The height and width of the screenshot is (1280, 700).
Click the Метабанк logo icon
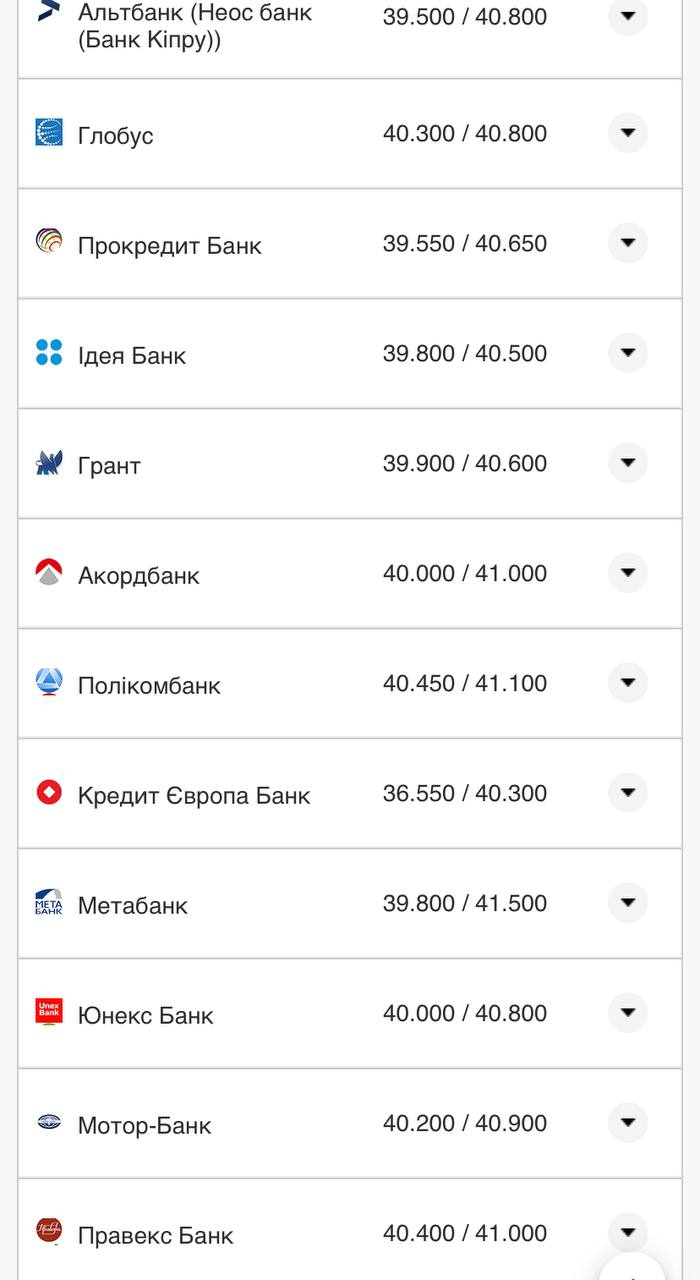coord(49,902)
